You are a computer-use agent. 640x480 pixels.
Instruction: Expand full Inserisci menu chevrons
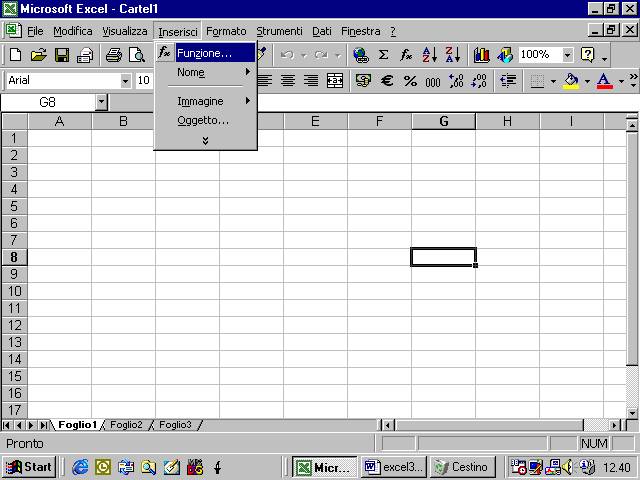click(x=205, y=141)
